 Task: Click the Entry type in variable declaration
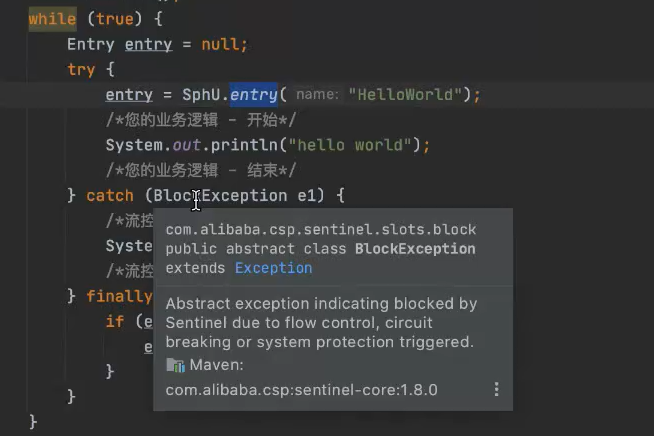tap(91, 44)
